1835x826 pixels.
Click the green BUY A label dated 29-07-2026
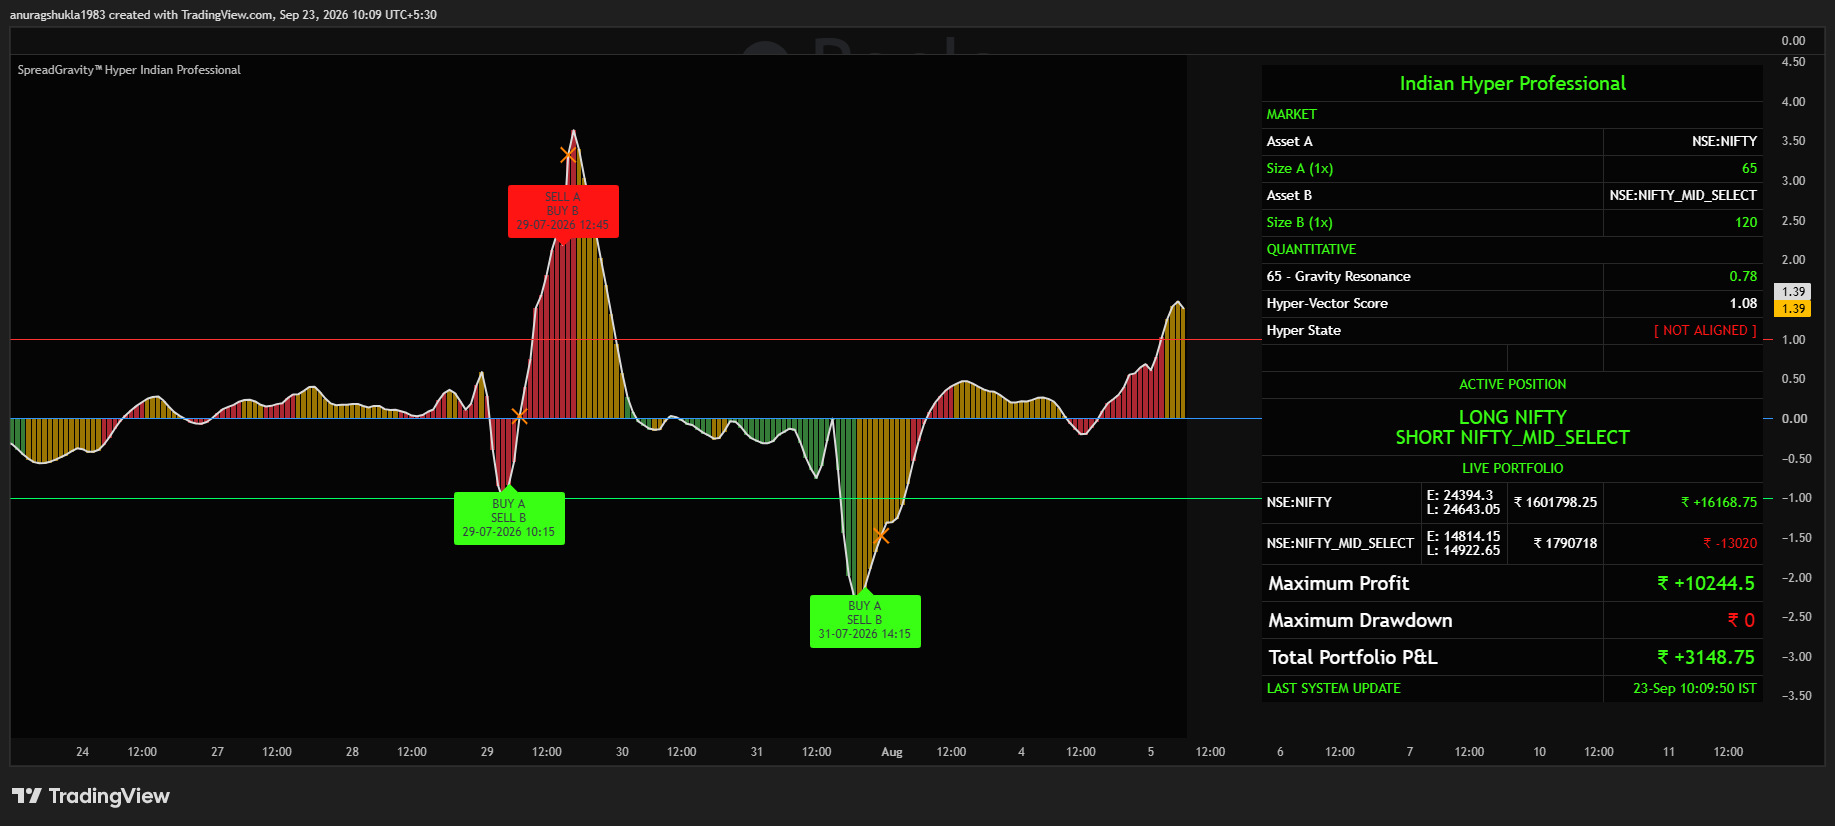(x=509, y=518)
